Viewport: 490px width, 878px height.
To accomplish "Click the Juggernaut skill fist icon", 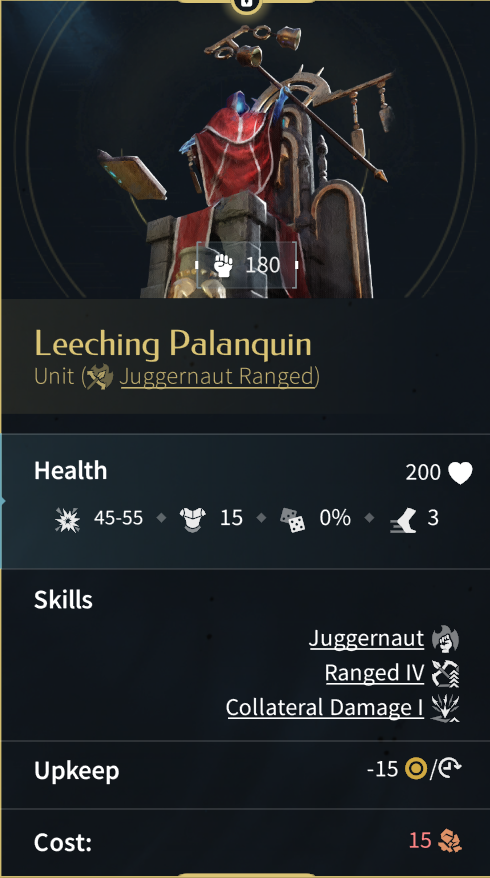I will 446,639.
